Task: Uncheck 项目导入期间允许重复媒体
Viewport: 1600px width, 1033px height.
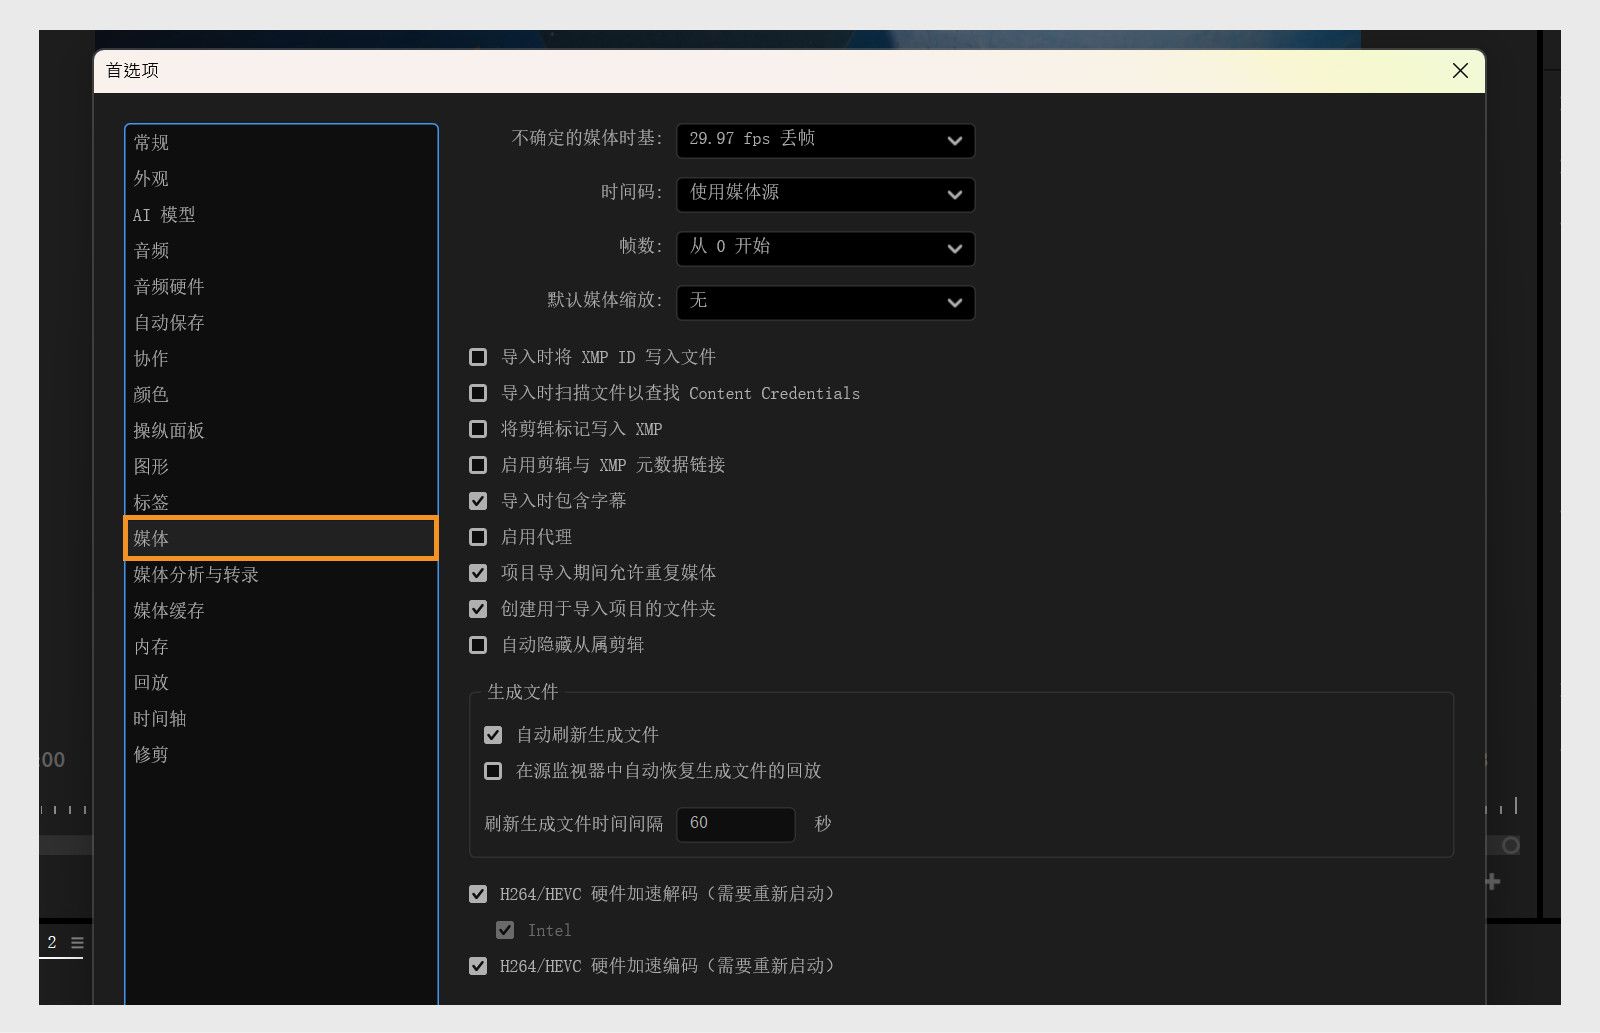Action: pos(477,572)
